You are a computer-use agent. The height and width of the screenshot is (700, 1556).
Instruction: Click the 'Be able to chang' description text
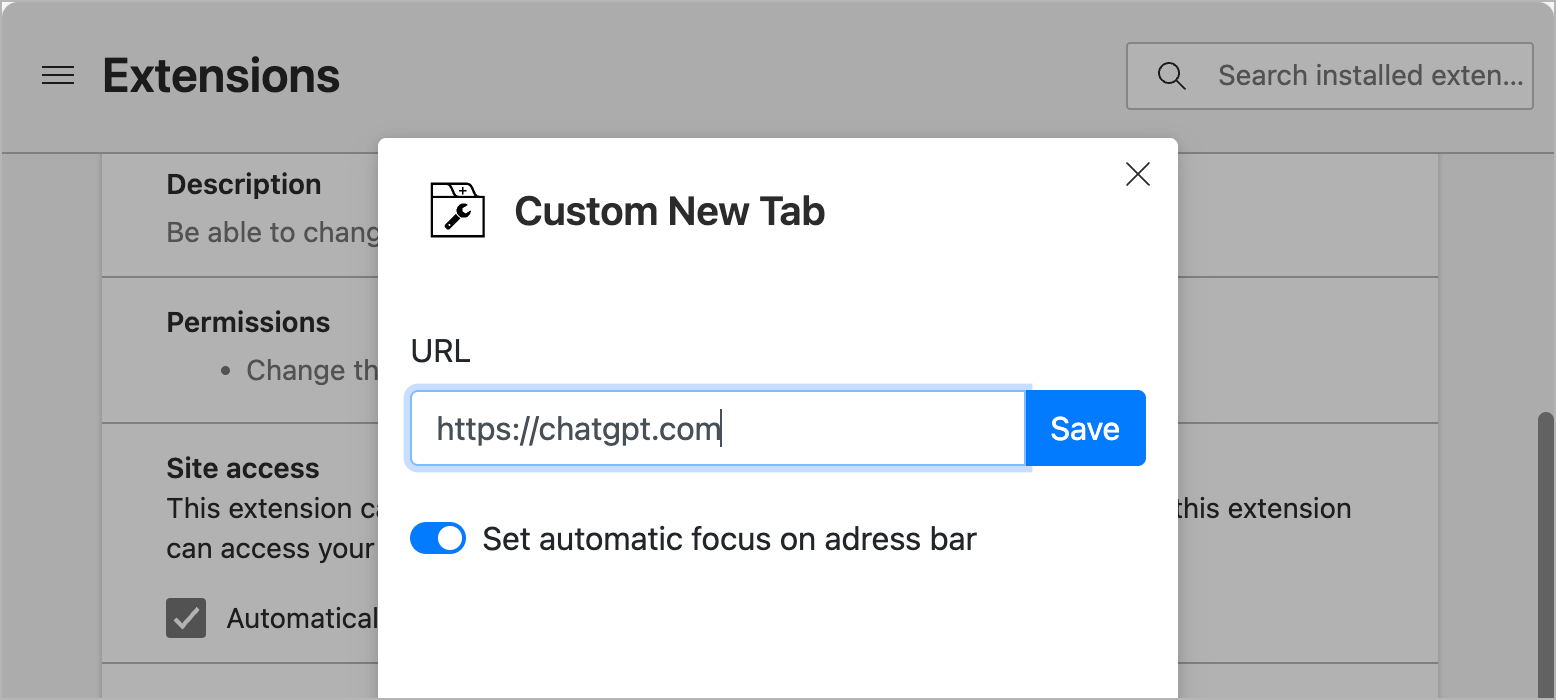pos(272,232)
